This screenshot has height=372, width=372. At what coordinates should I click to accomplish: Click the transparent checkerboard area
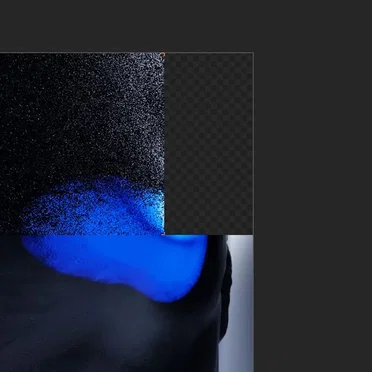point(209,144)
